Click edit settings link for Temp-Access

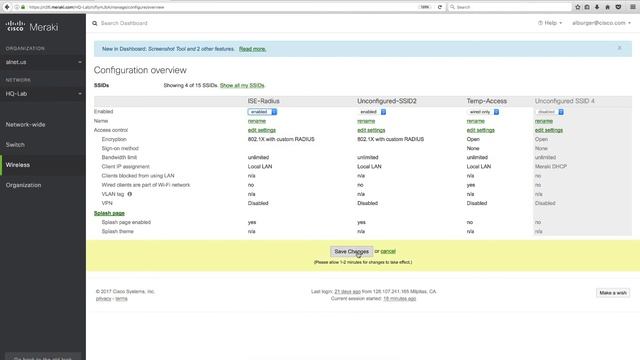coord(480,130)
